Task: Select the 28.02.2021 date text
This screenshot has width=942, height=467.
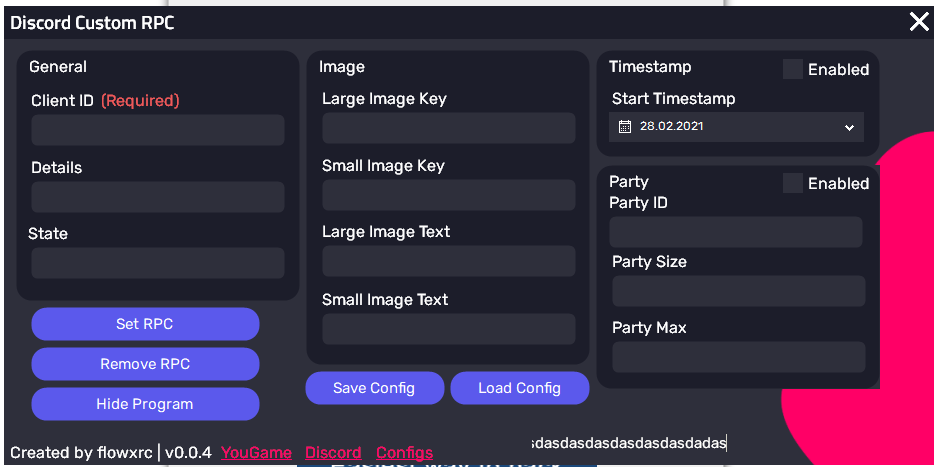Action: (672, 126)
